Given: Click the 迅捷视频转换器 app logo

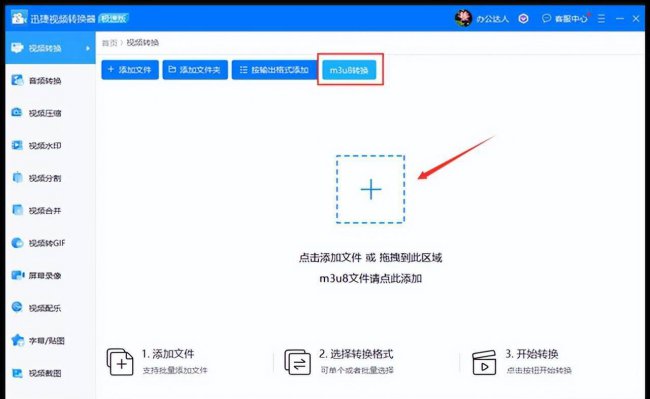Looking at the screenshot, I should click(19, 18).
